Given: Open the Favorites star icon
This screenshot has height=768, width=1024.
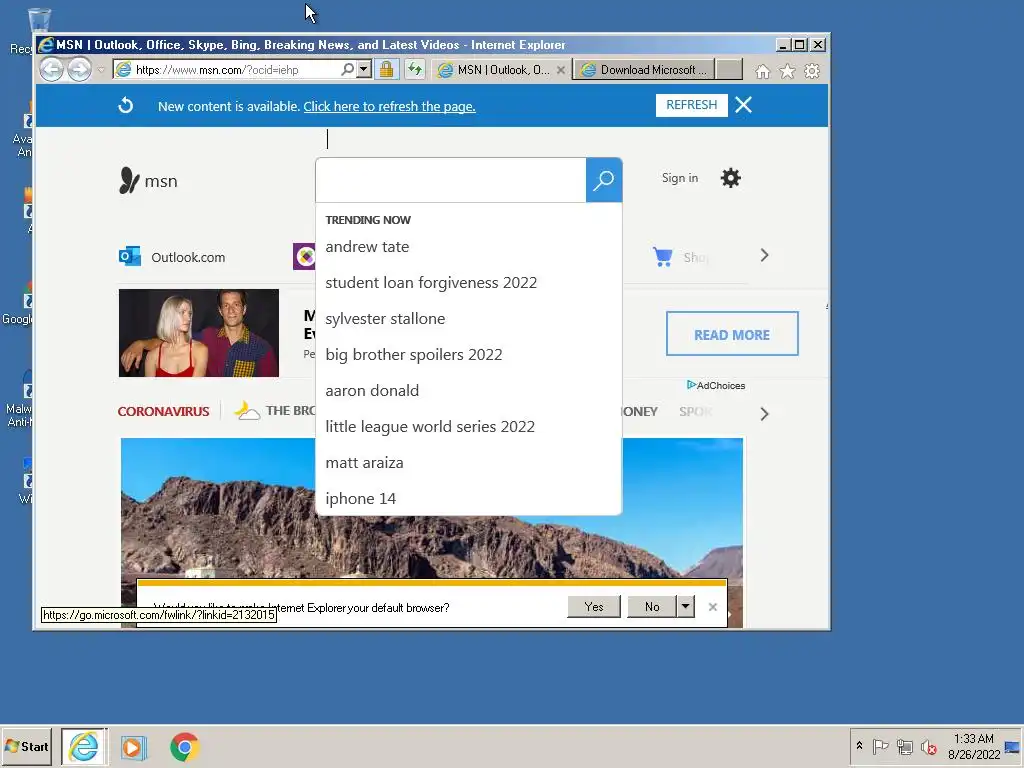Looking at the screenshot, I should [787, 71].
